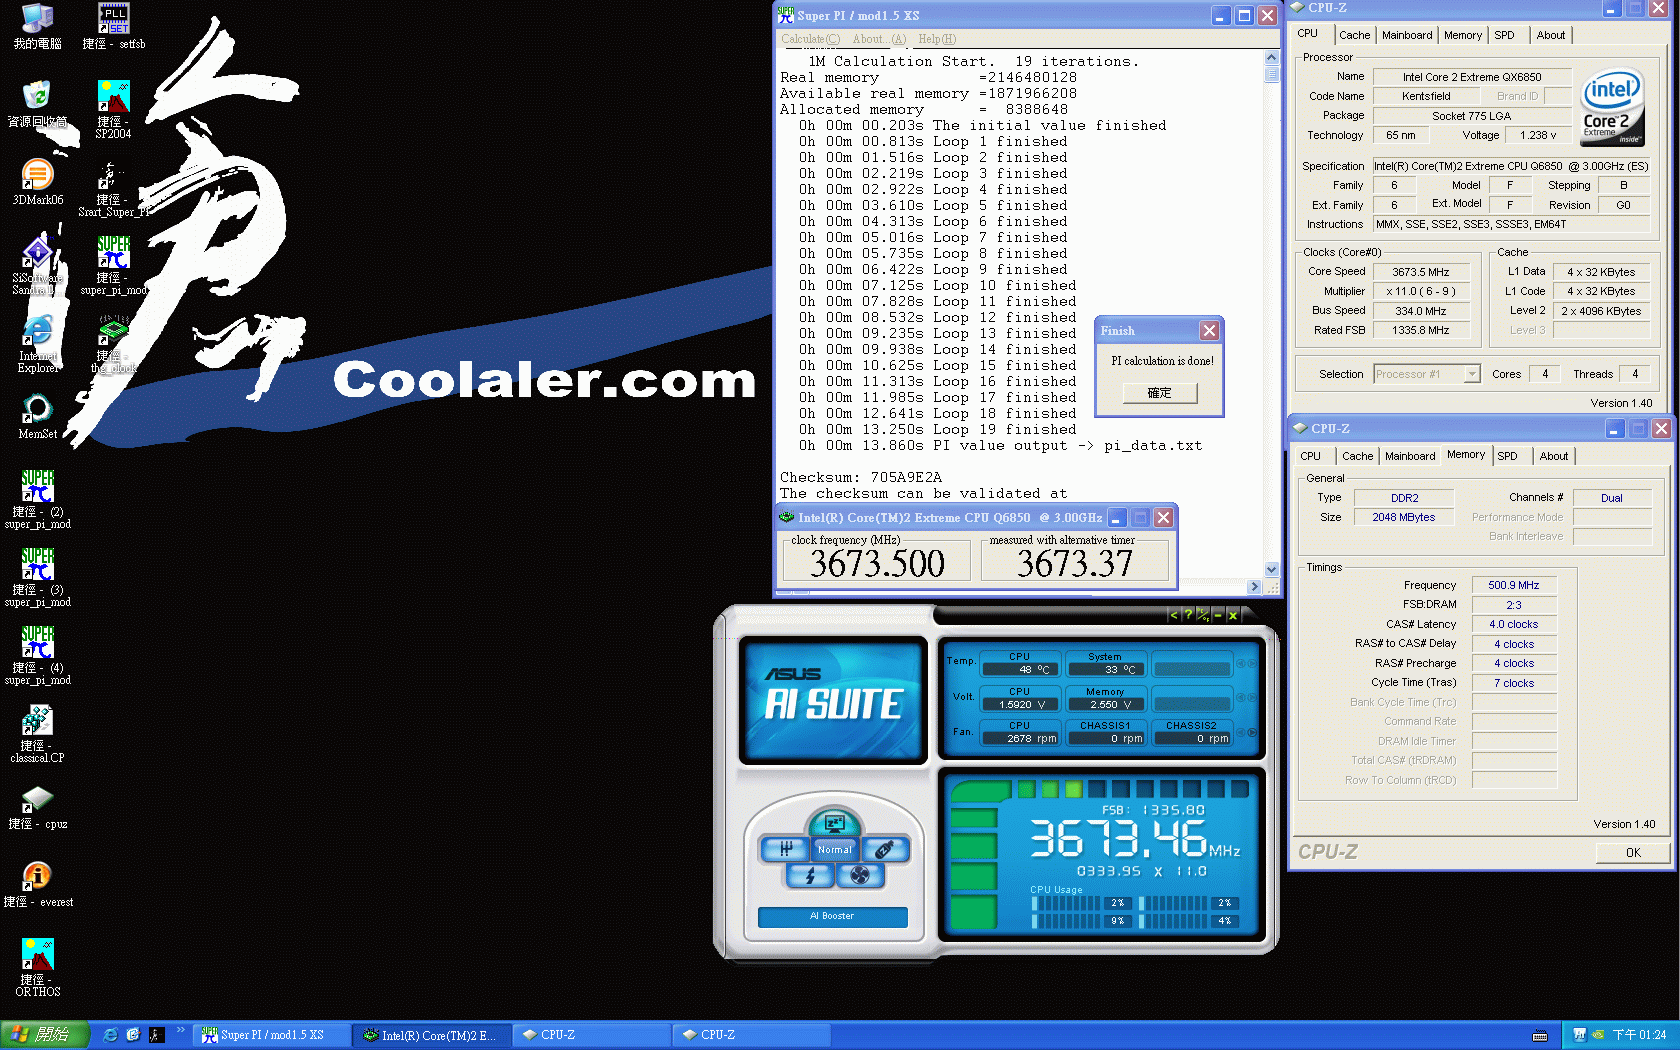Select the SiSoftware Sandra desktop shortcut
The width and height of the screenshot is (1680, 1050).
tap(37, 266)
